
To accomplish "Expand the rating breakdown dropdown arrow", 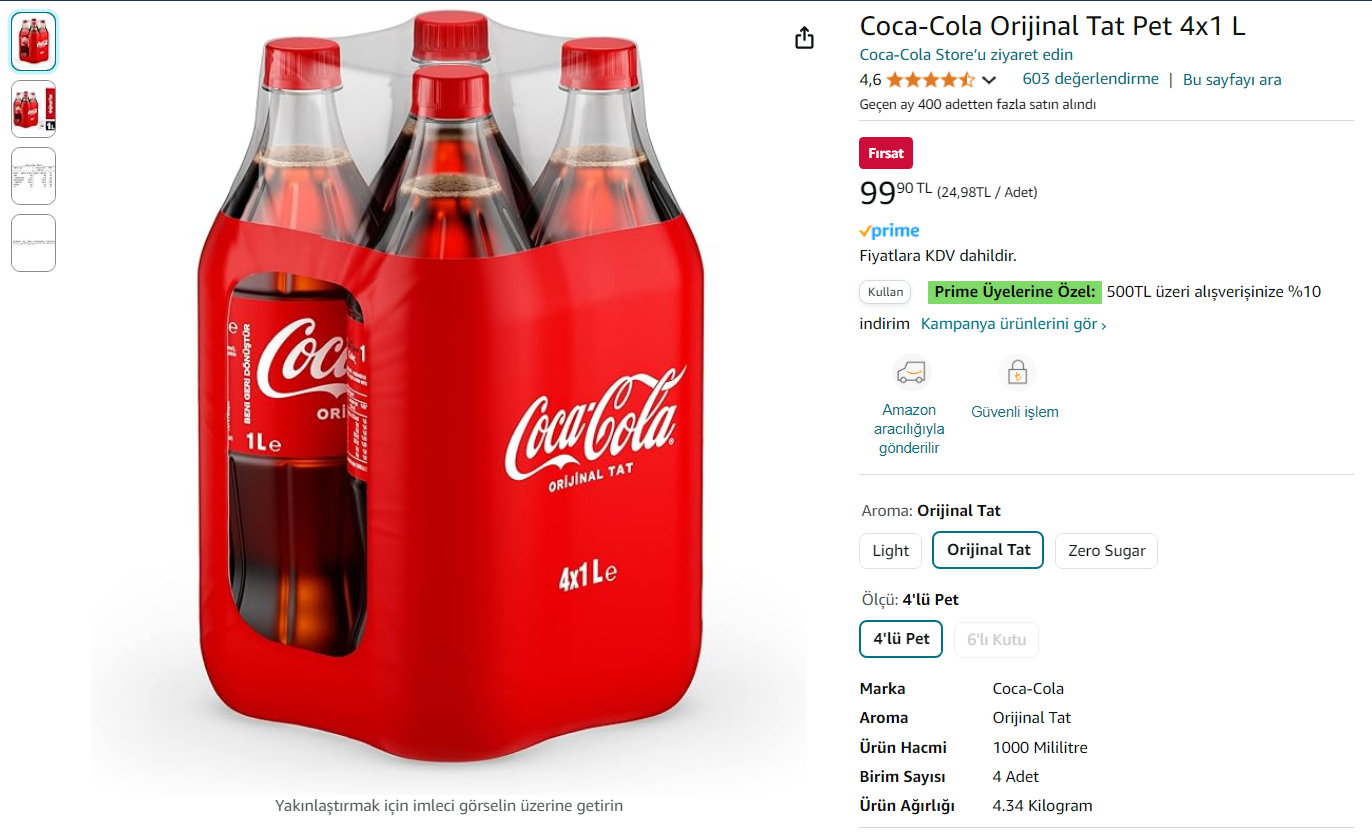I will pyautogui.click(x=989, y=80).
